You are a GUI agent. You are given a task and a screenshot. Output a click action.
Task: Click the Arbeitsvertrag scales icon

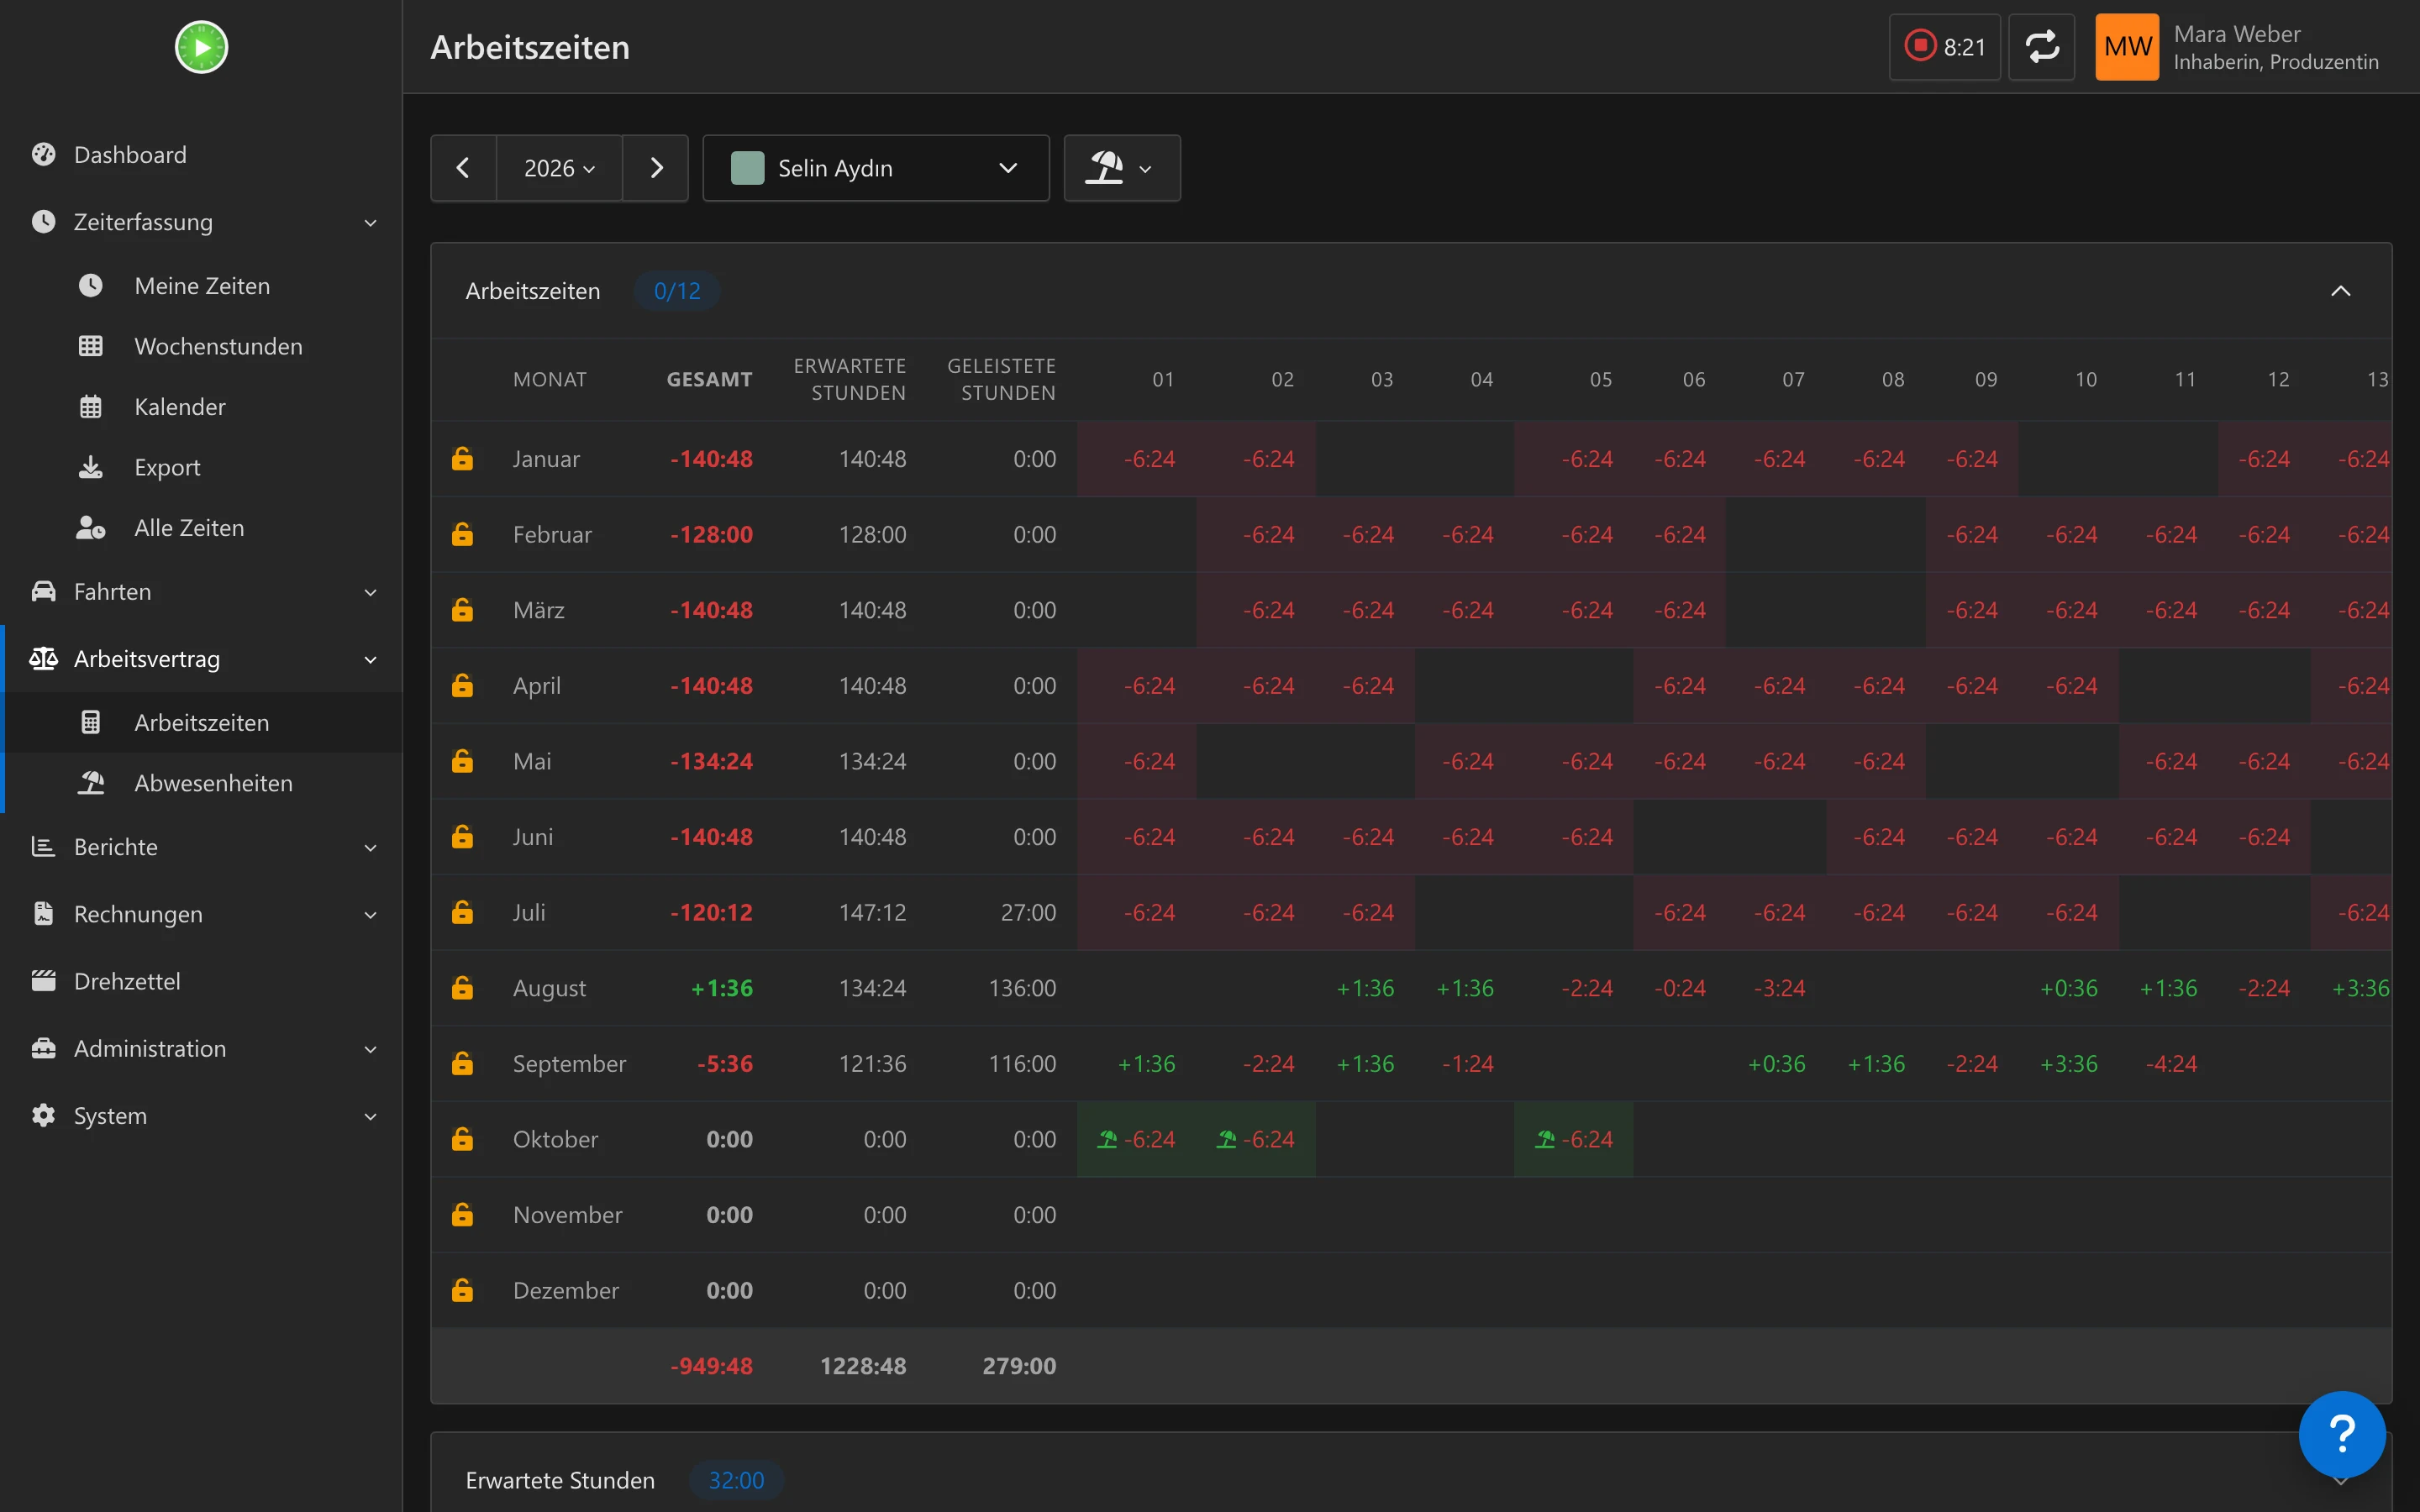43,658
